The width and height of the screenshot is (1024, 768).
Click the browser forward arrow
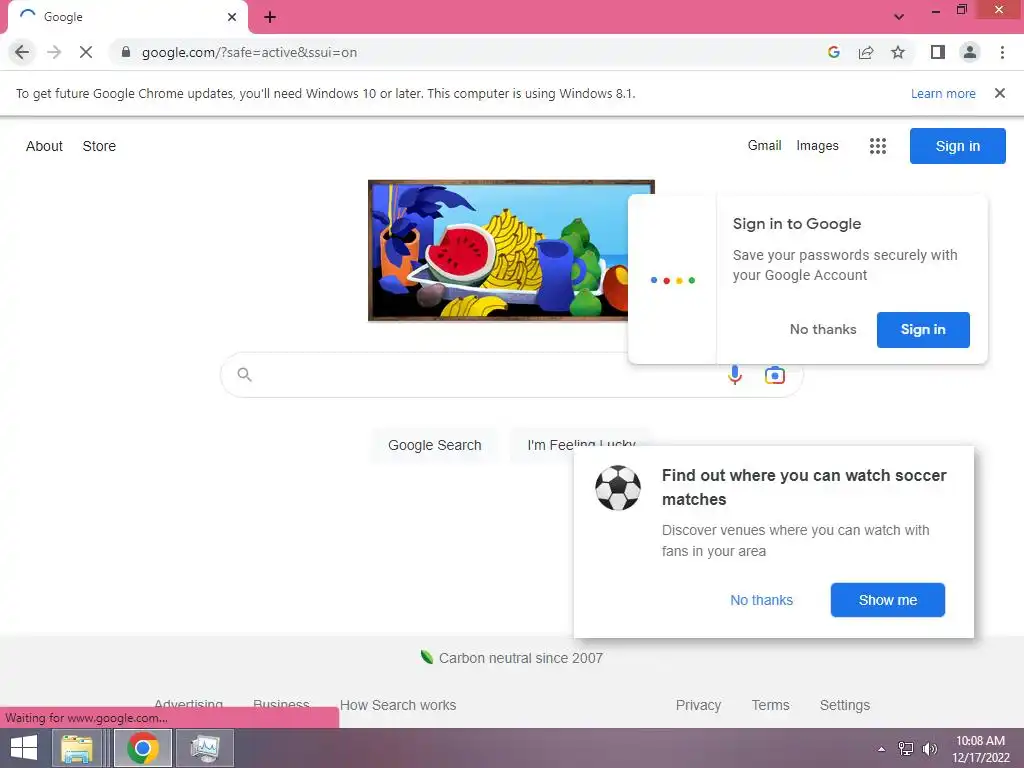(x=54, y=52)
